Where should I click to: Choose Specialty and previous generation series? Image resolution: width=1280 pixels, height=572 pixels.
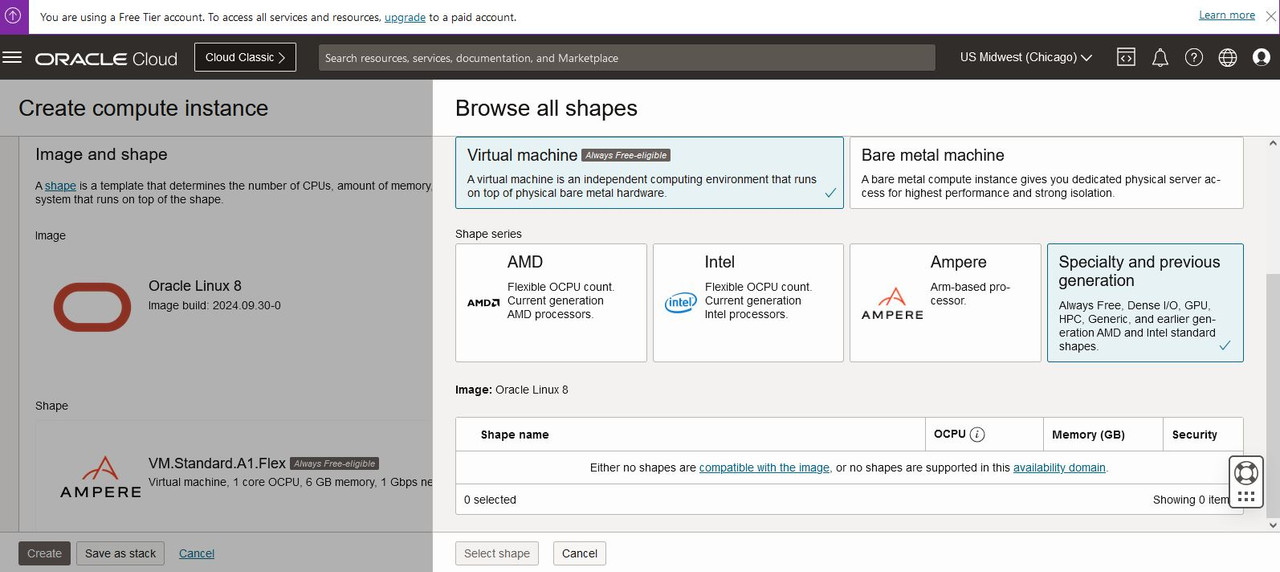point(1145,302)
